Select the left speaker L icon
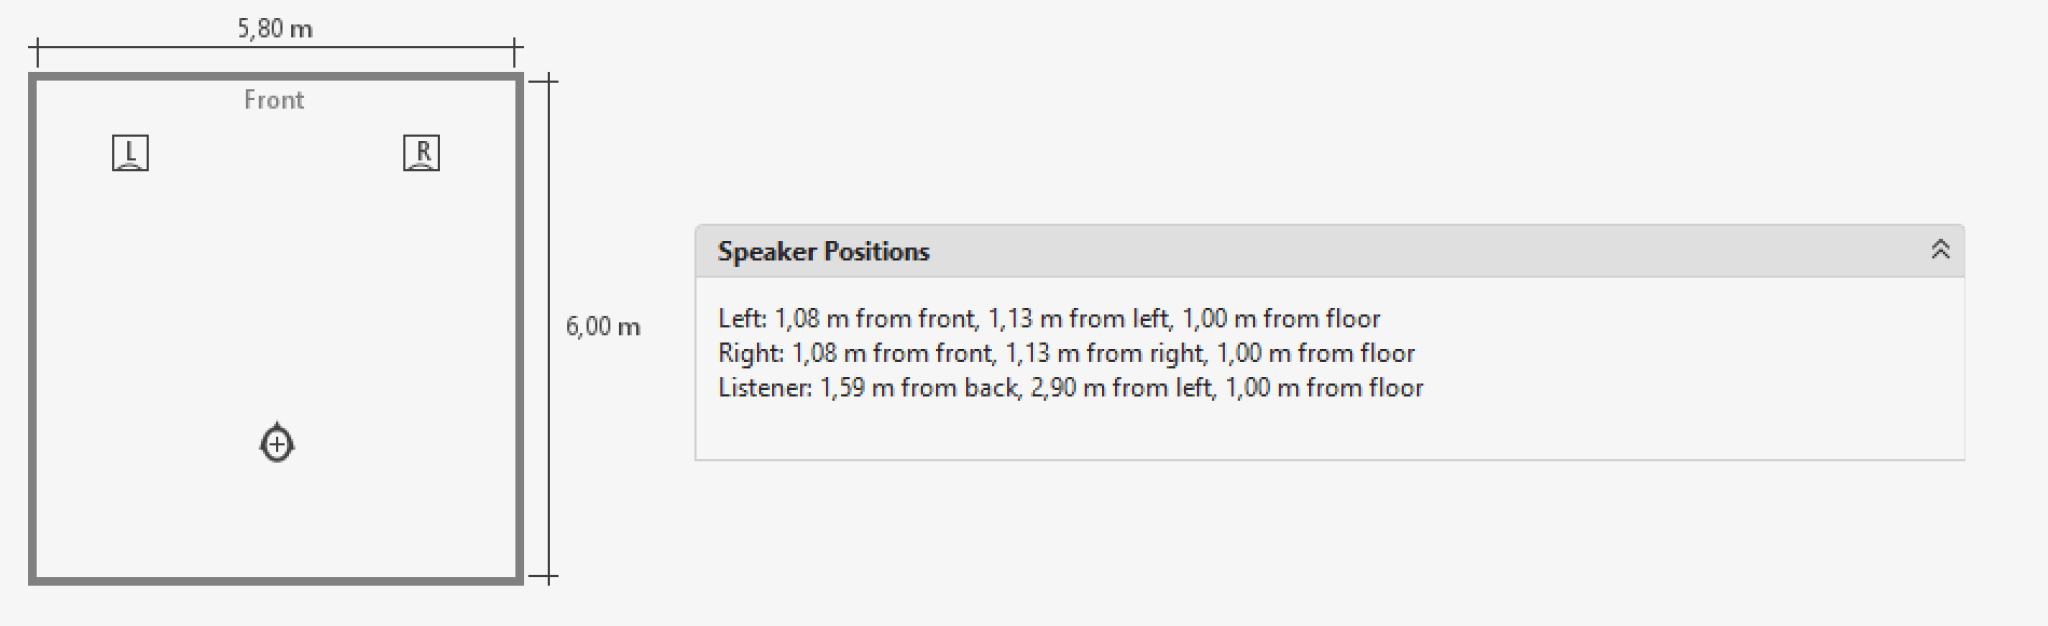 pos(130,153)
